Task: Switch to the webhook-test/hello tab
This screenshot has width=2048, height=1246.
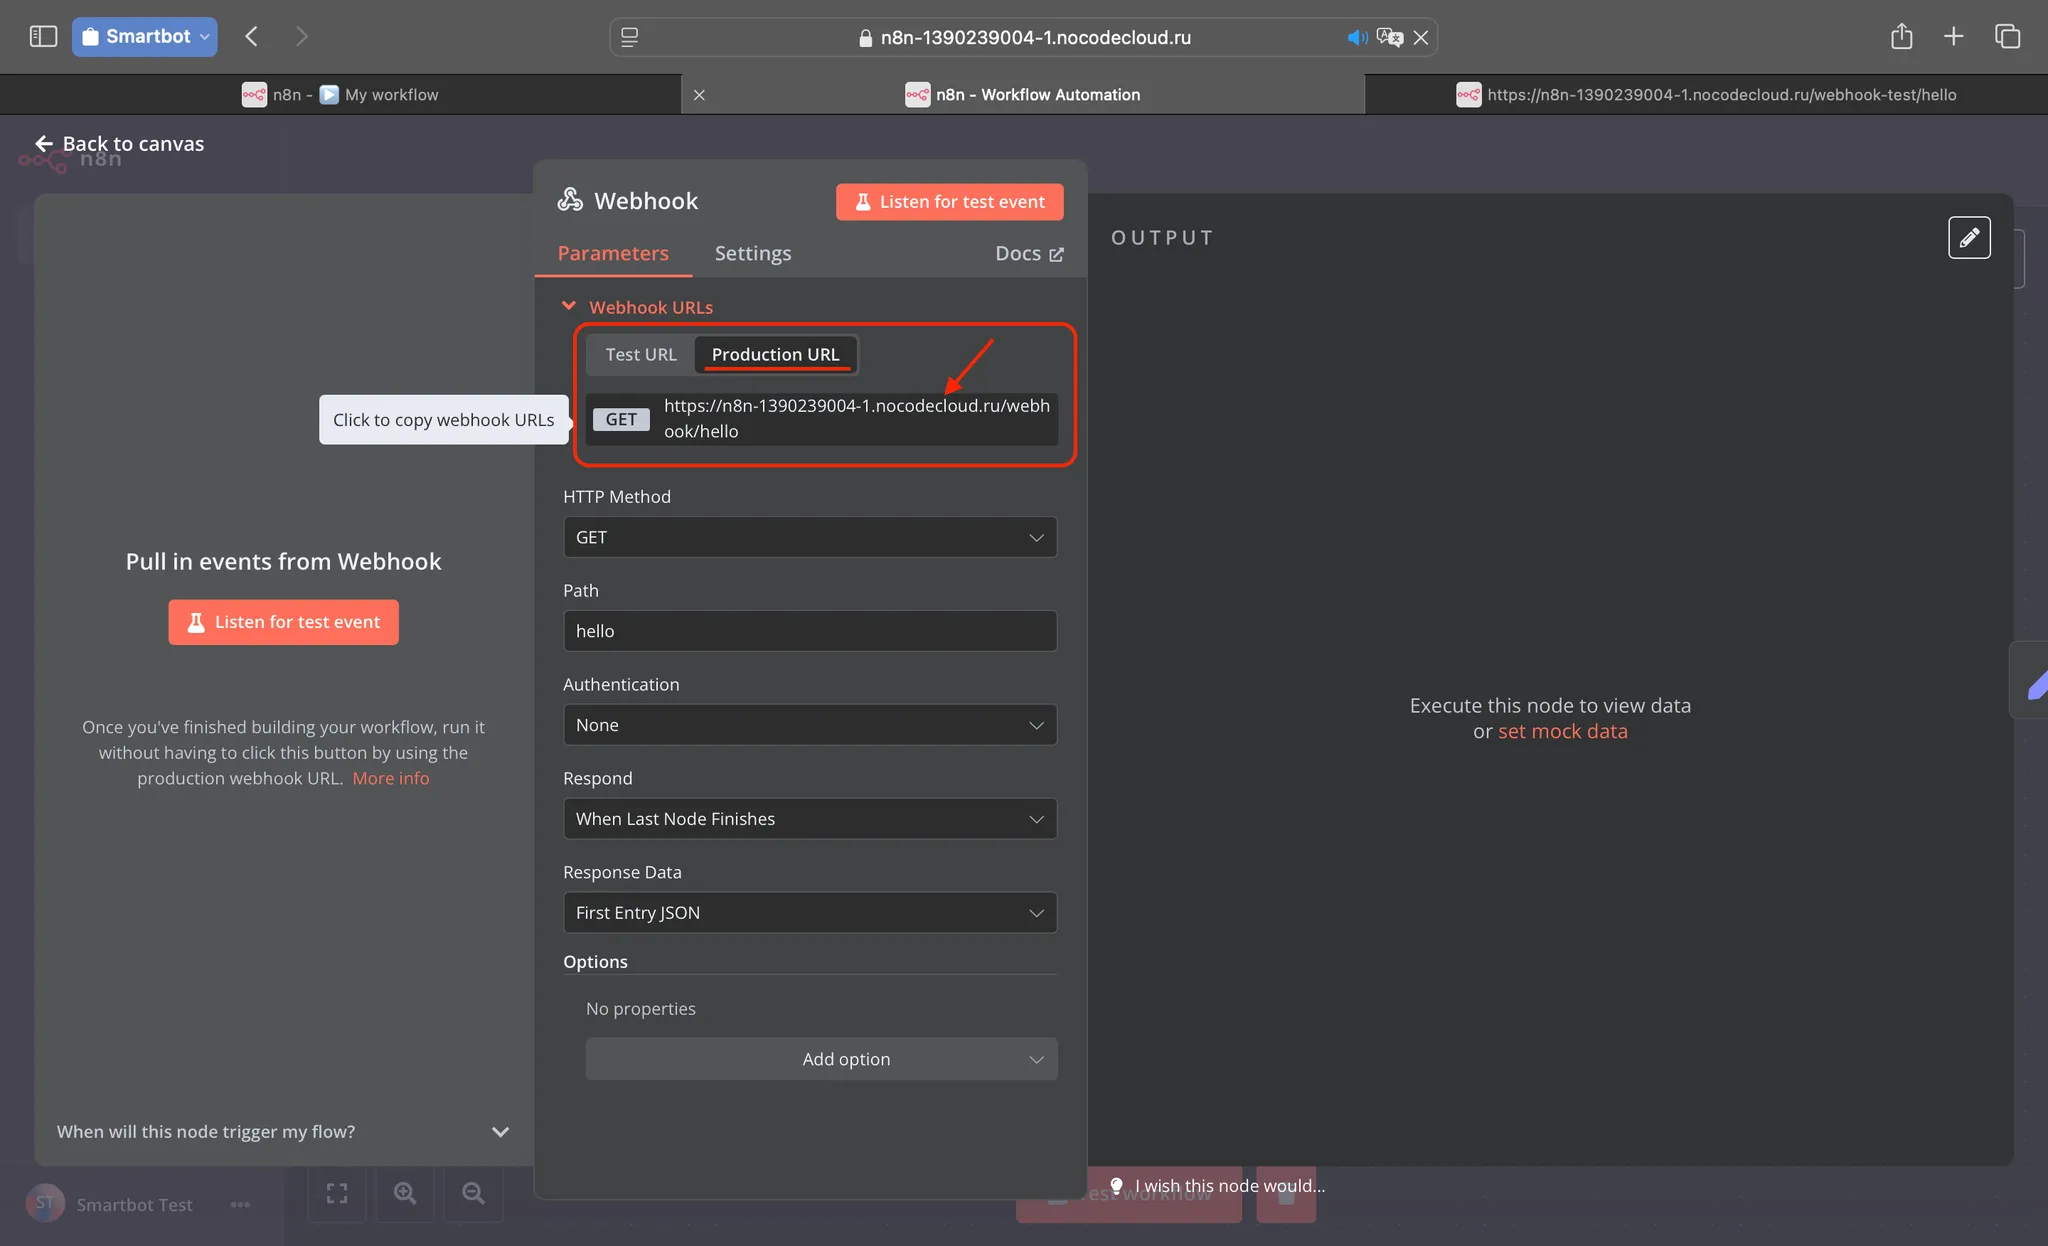Action: [1706, 94]
